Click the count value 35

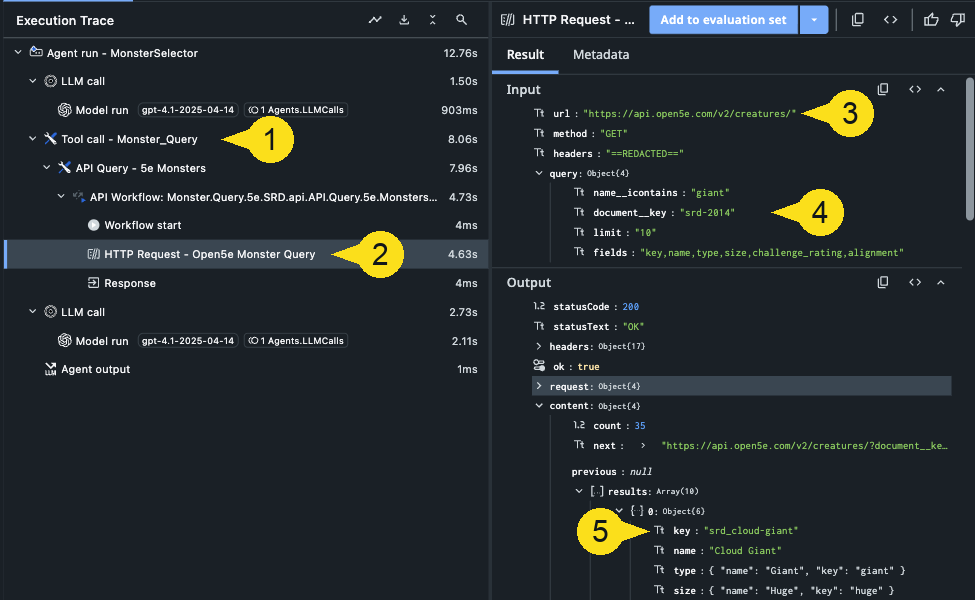tap(640, 426)
